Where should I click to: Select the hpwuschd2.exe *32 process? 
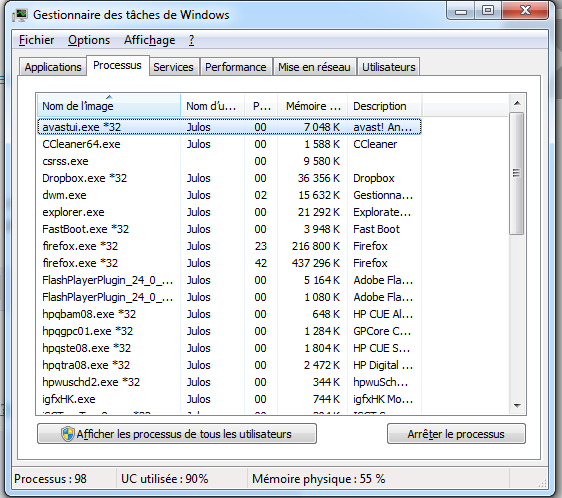click(x=229, y=382)
